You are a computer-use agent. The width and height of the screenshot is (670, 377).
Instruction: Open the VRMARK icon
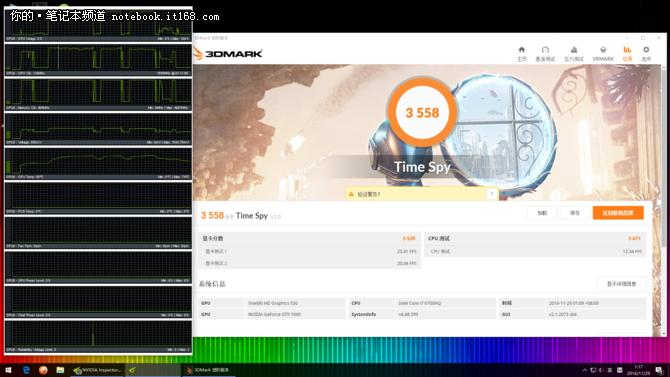[x=603, y=53]
